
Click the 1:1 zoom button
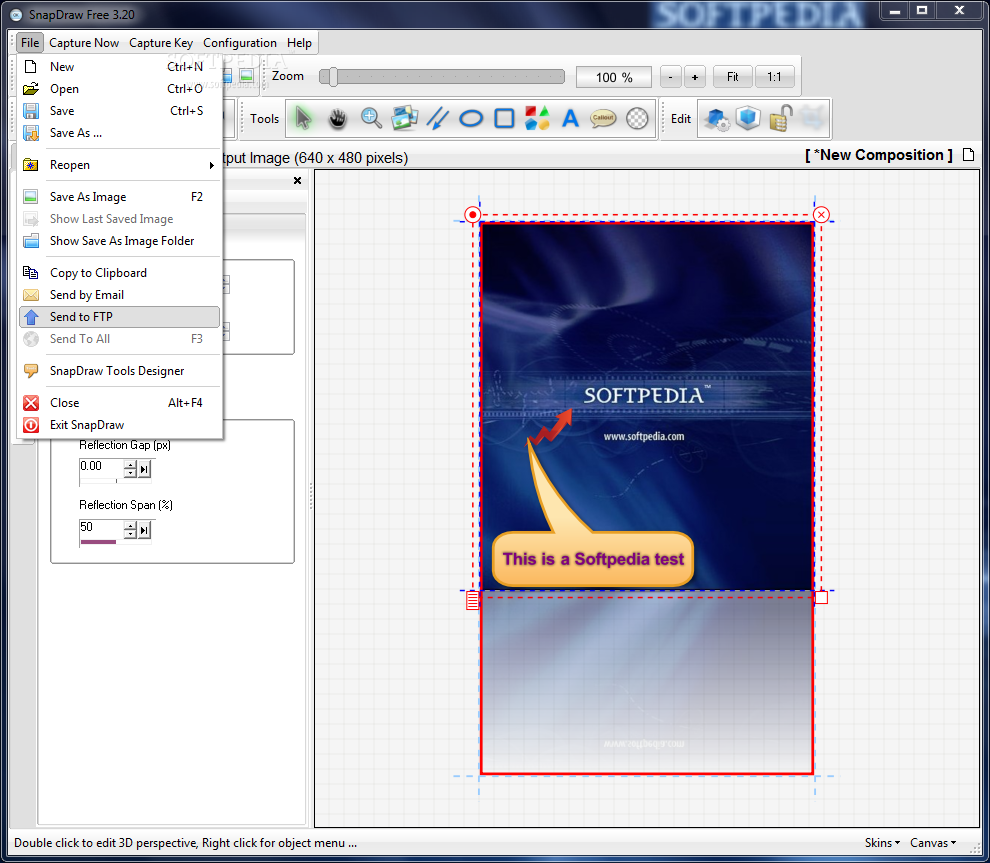pyautogui.click(x=774, y=77)
